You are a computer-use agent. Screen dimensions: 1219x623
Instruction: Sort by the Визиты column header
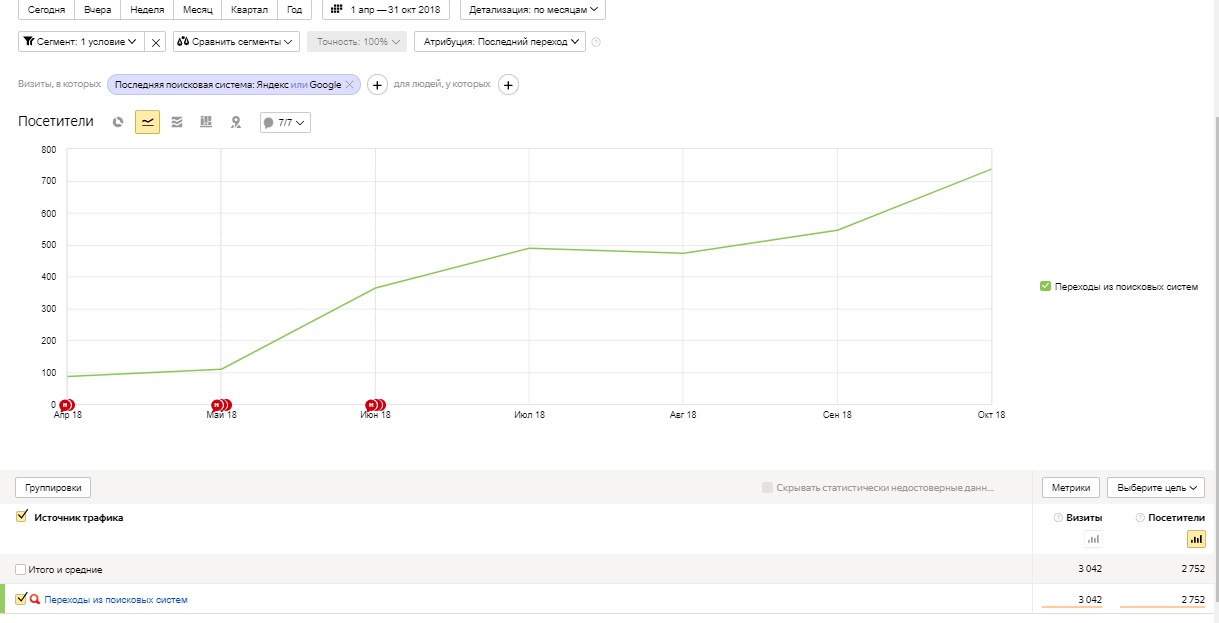[x=1084, y=518]
